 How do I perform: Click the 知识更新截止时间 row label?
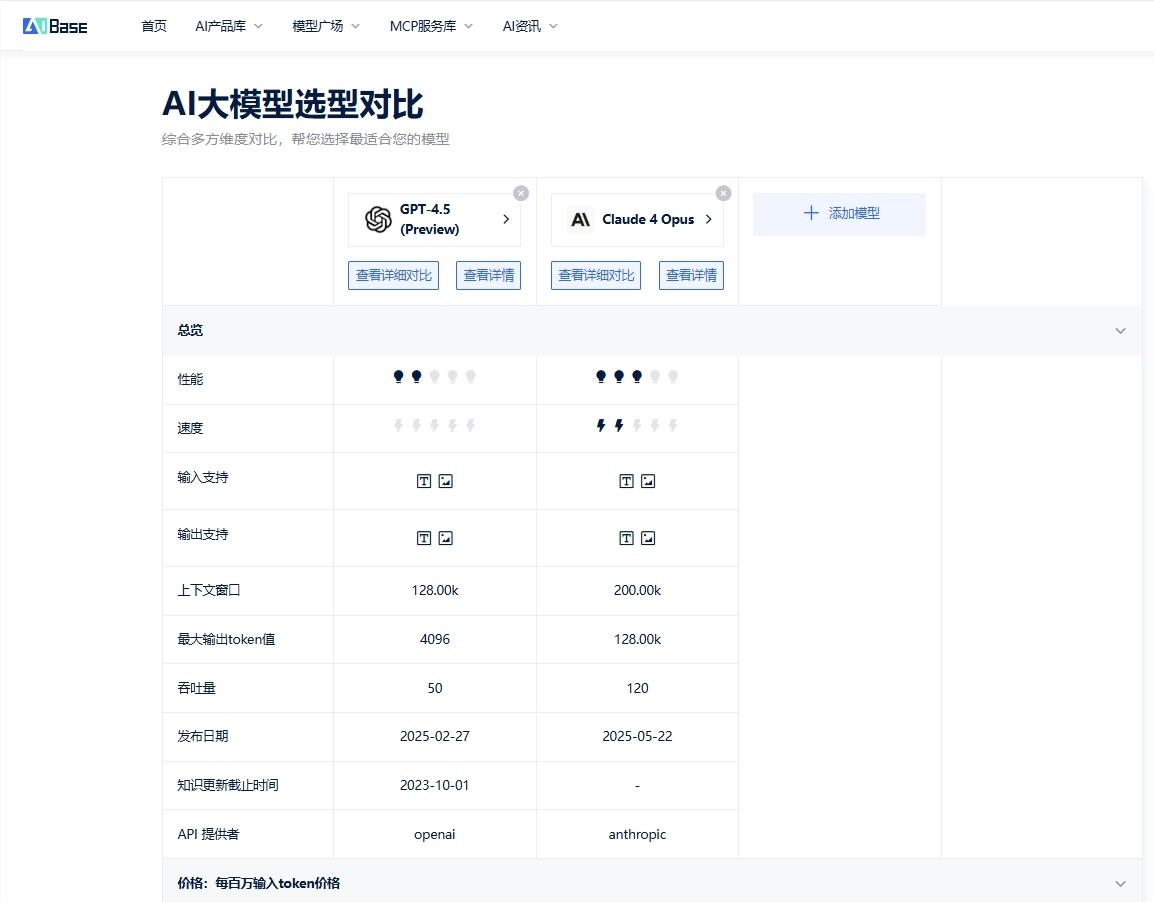[228, 785]
